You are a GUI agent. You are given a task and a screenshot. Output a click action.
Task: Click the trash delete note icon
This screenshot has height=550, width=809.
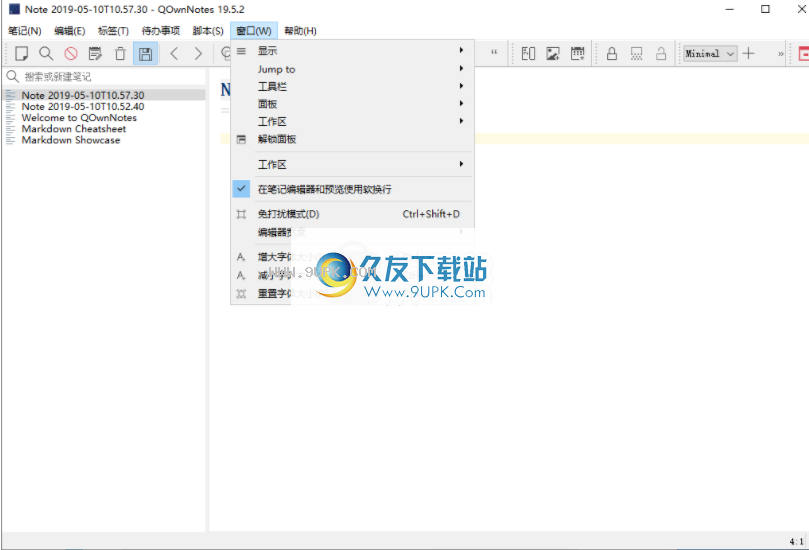(120, 54)
